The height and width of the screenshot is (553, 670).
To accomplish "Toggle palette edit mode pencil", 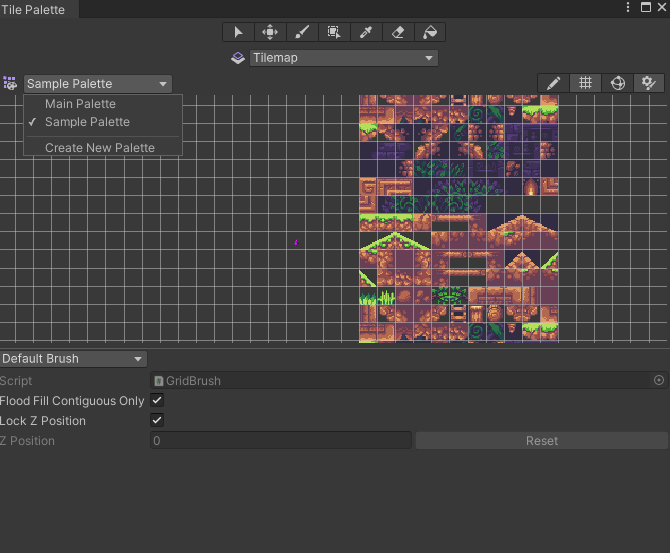I will click(553, 83).
